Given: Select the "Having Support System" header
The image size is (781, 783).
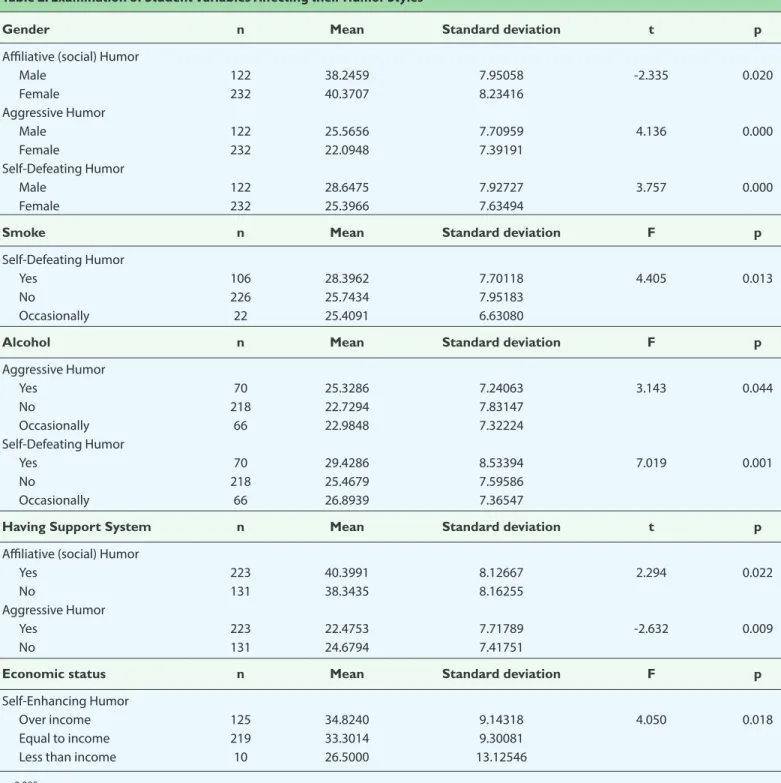Looking at the screenshot, I should click(76, 527).
